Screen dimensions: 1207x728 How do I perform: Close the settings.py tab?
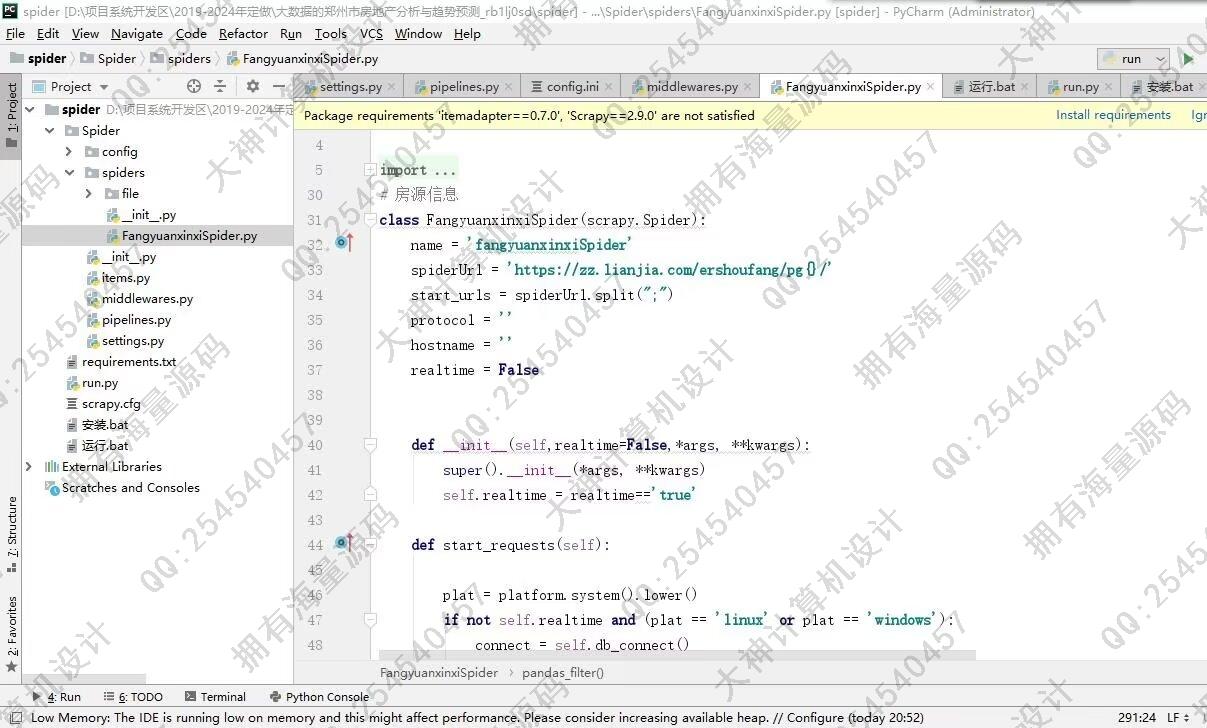[393, 88]
